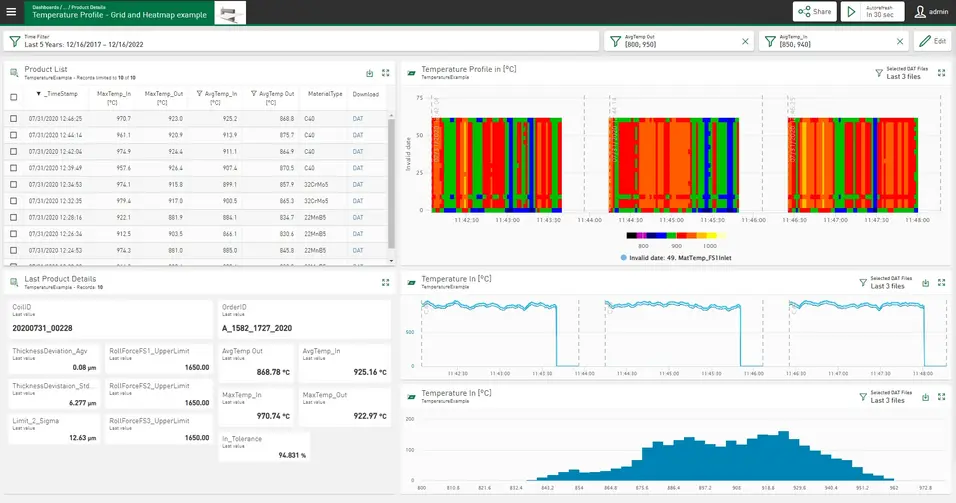Click the Share button
This screenshot has width=956, height=503.
(x=814, y=12)
